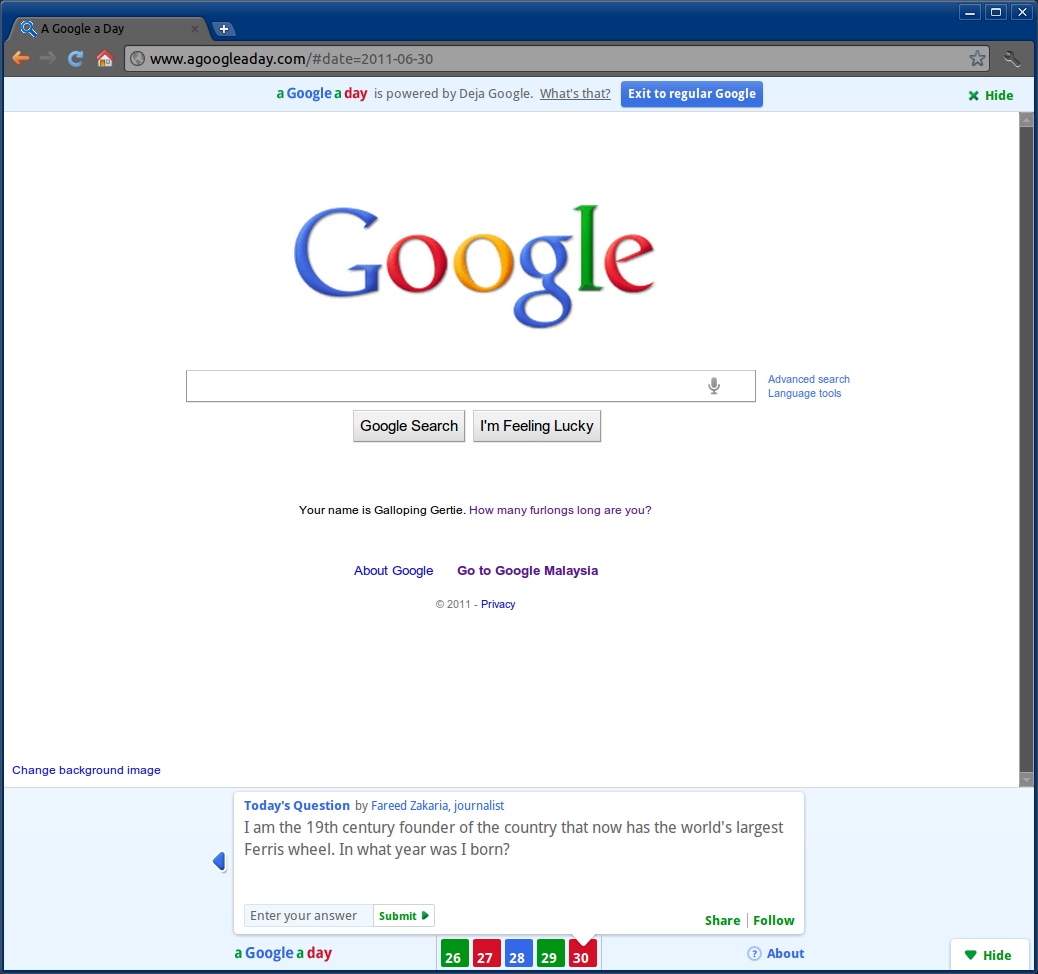Screen dimensions: 1038x974
Task: Bookmark this page with the star icon
Action: tap(977, 58)
